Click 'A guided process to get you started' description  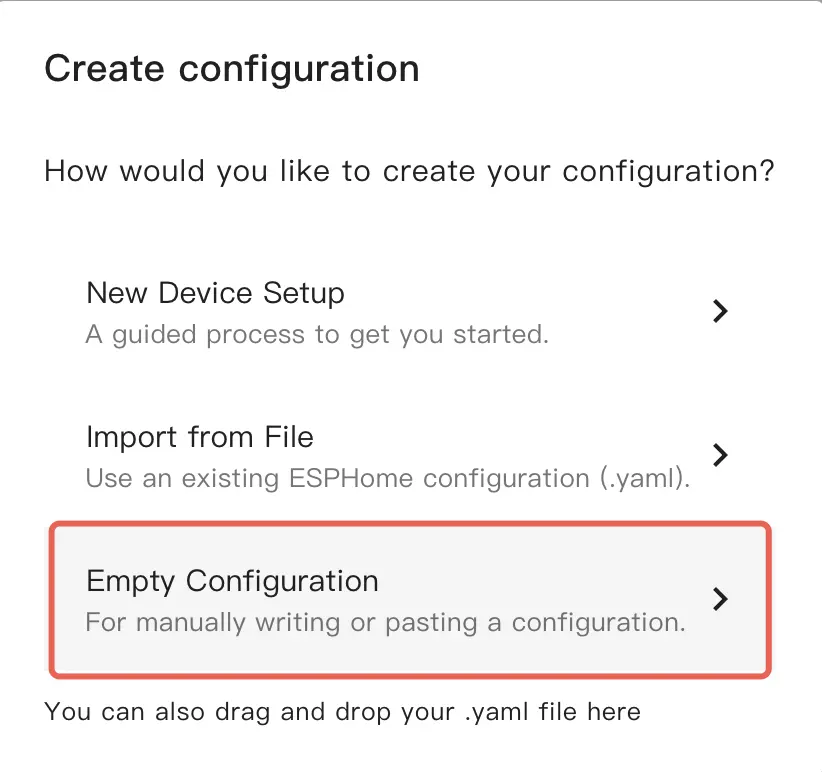317,334
